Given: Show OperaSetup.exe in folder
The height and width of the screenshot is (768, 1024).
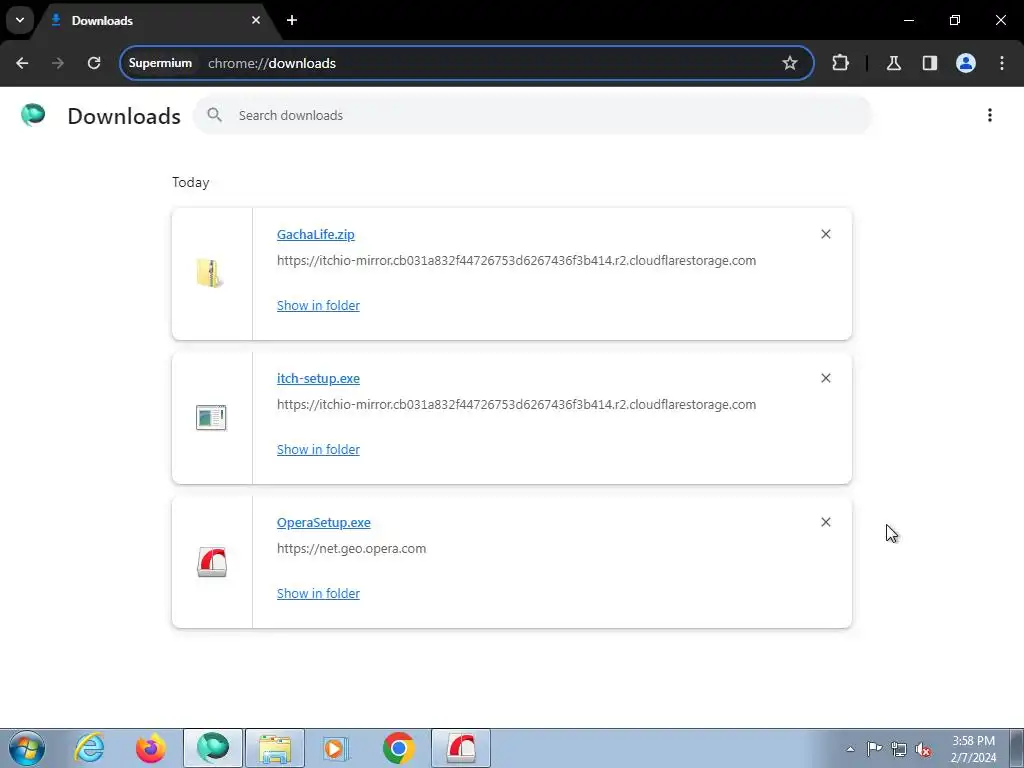Looking at the screenshot, I should [x=318, y=594].
